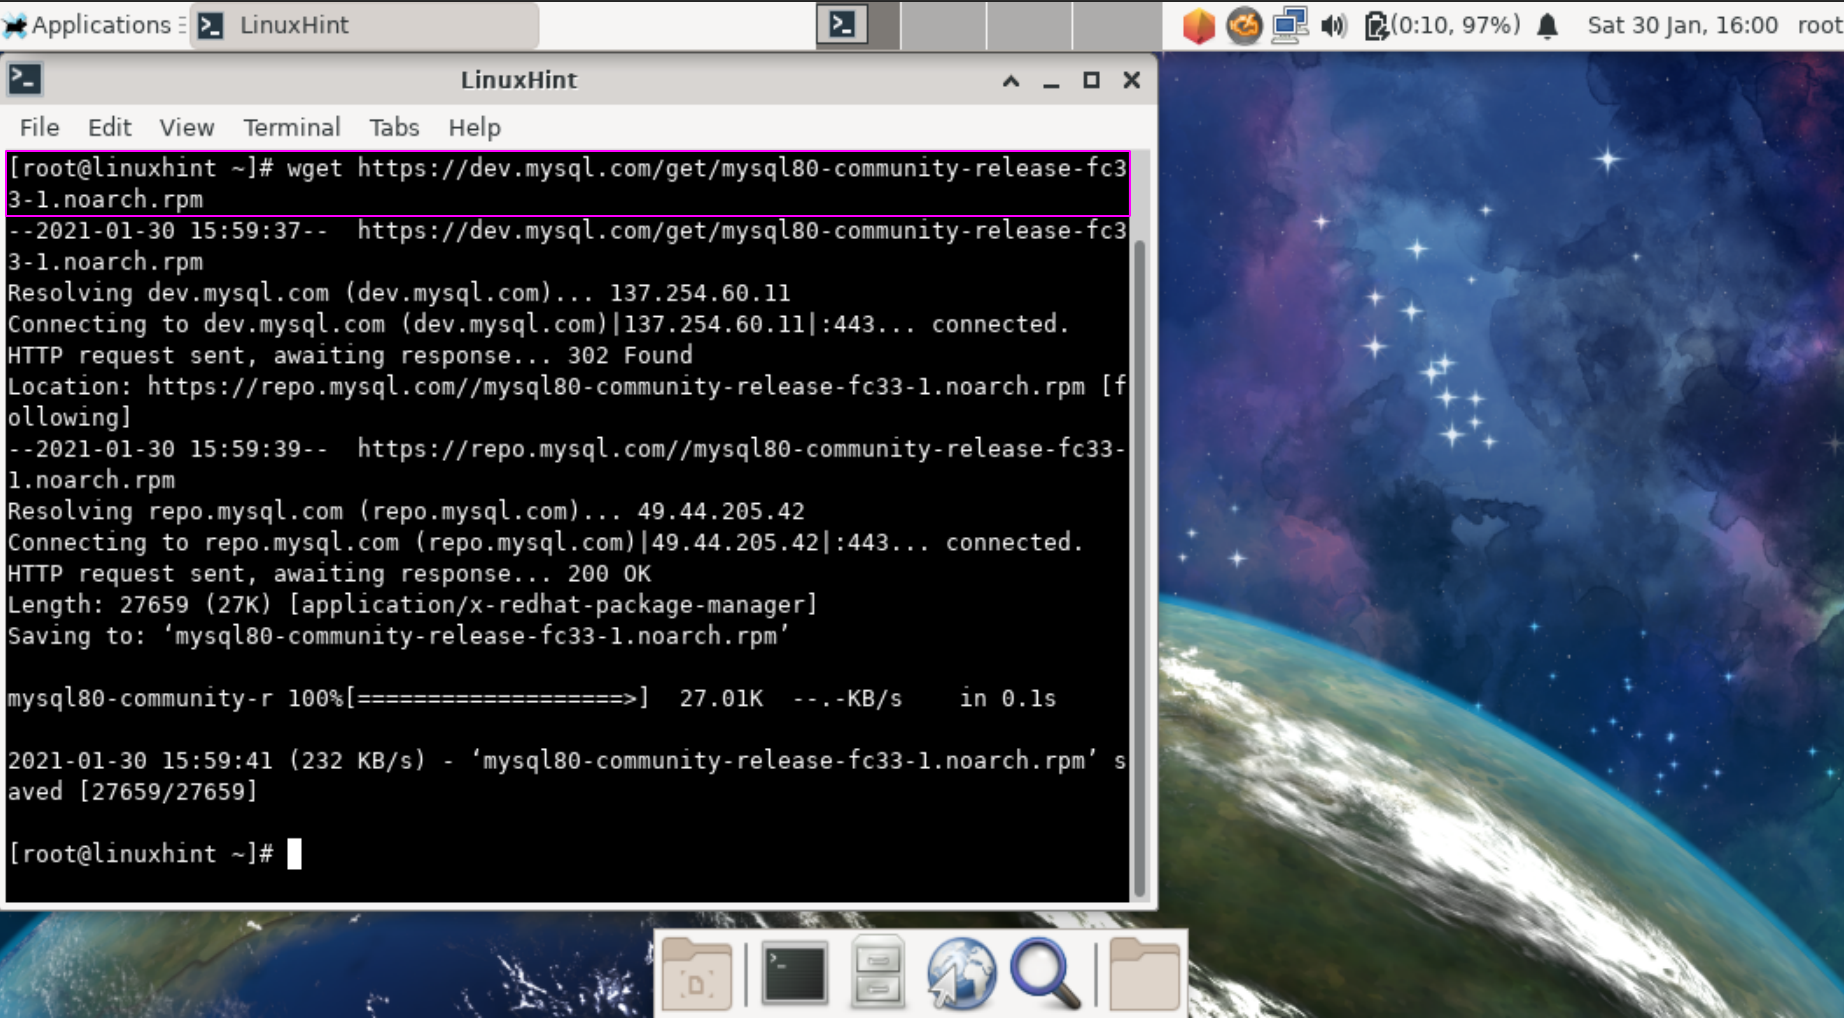Viewport: 1844px width, 1018px height.
Task: Open the application finder magnifier in the dock
Action: click(x=1045, y=973)
